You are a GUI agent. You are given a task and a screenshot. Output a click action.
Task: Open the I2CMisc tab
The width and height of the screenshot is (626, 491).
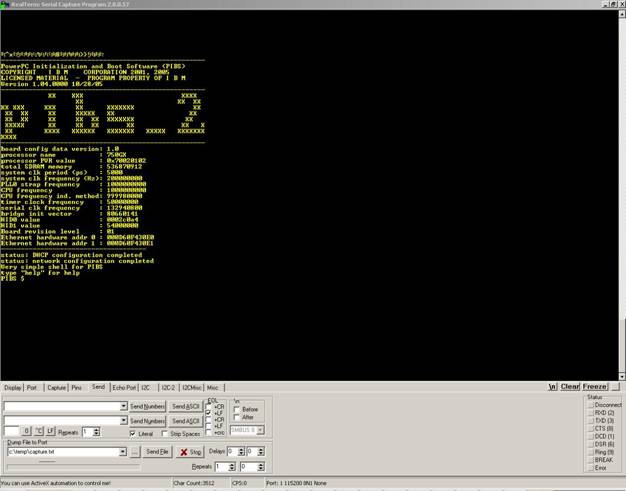click(192, 388)
